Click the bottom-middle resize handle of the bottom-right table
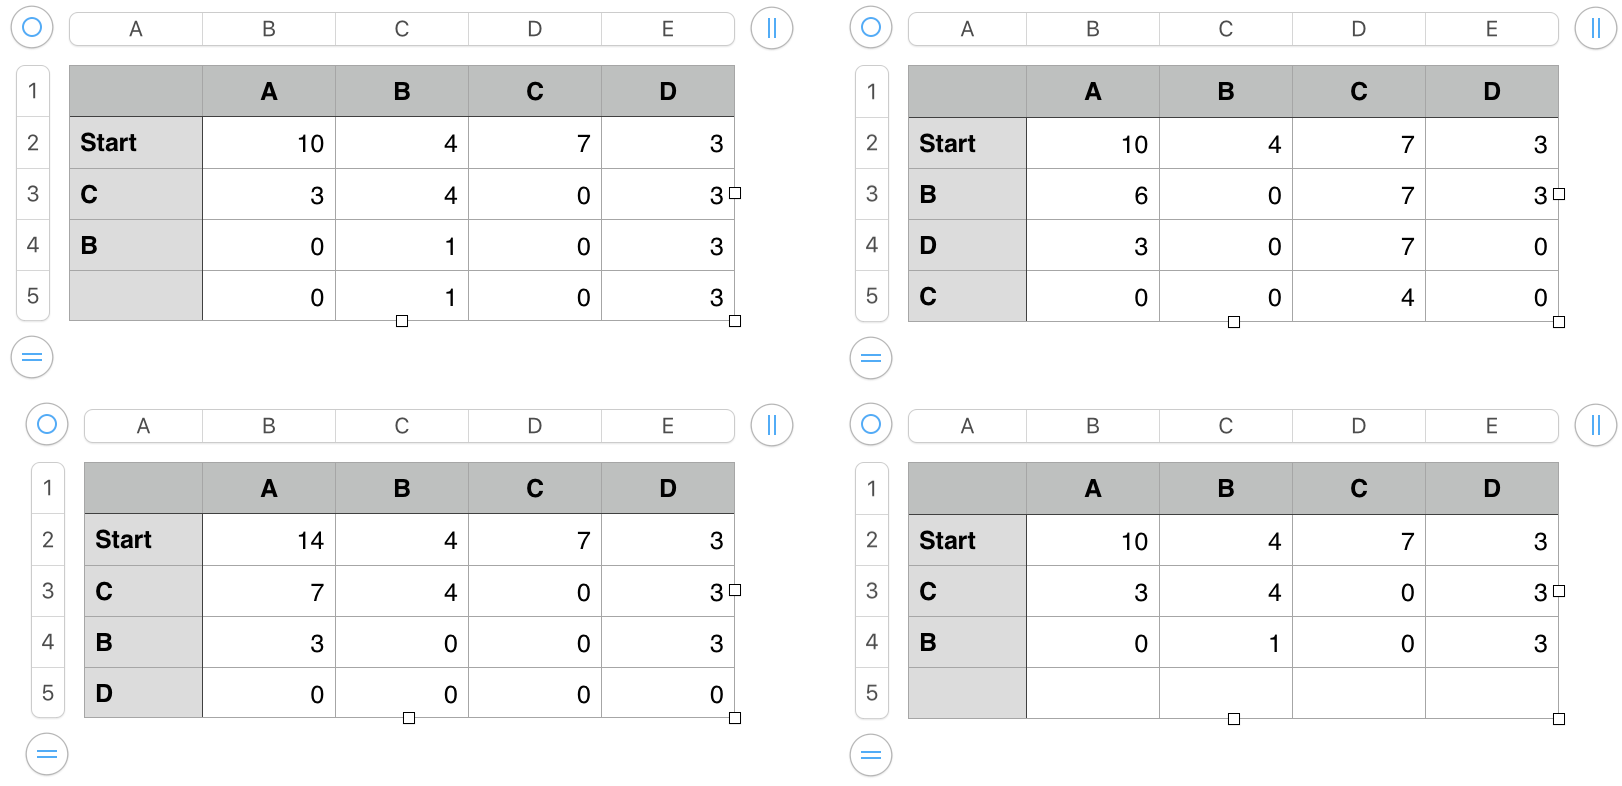Image resolution: width=1622 pixels, height=786 pixels. (x=1234, y=719)
